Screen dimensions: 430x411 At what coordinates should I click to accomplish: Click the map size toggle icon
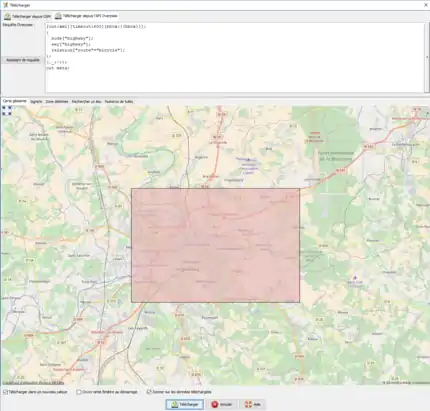tap(7, 111)
